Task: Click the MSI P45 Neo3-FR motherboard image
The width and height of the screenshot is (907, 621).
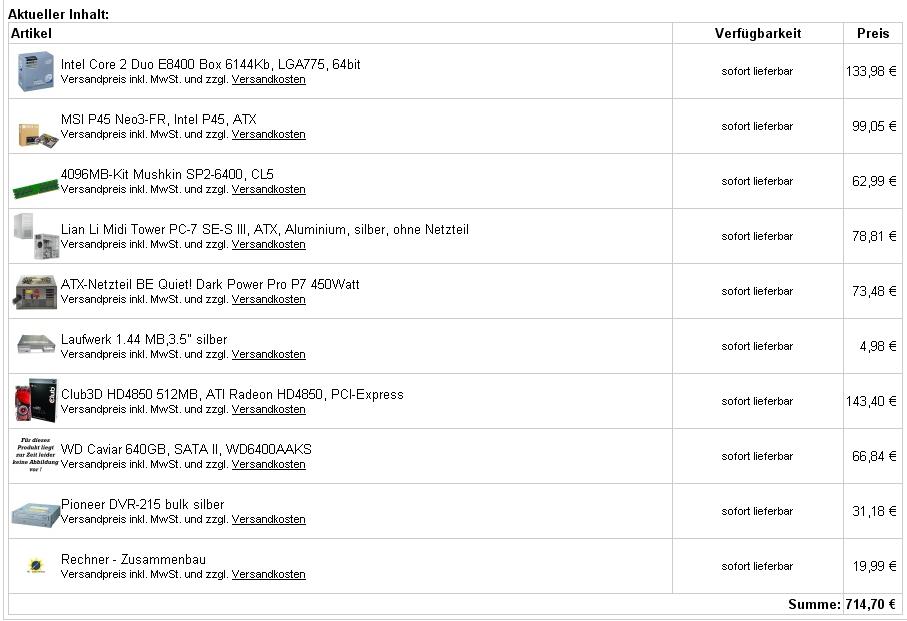Action: (38, 134)
